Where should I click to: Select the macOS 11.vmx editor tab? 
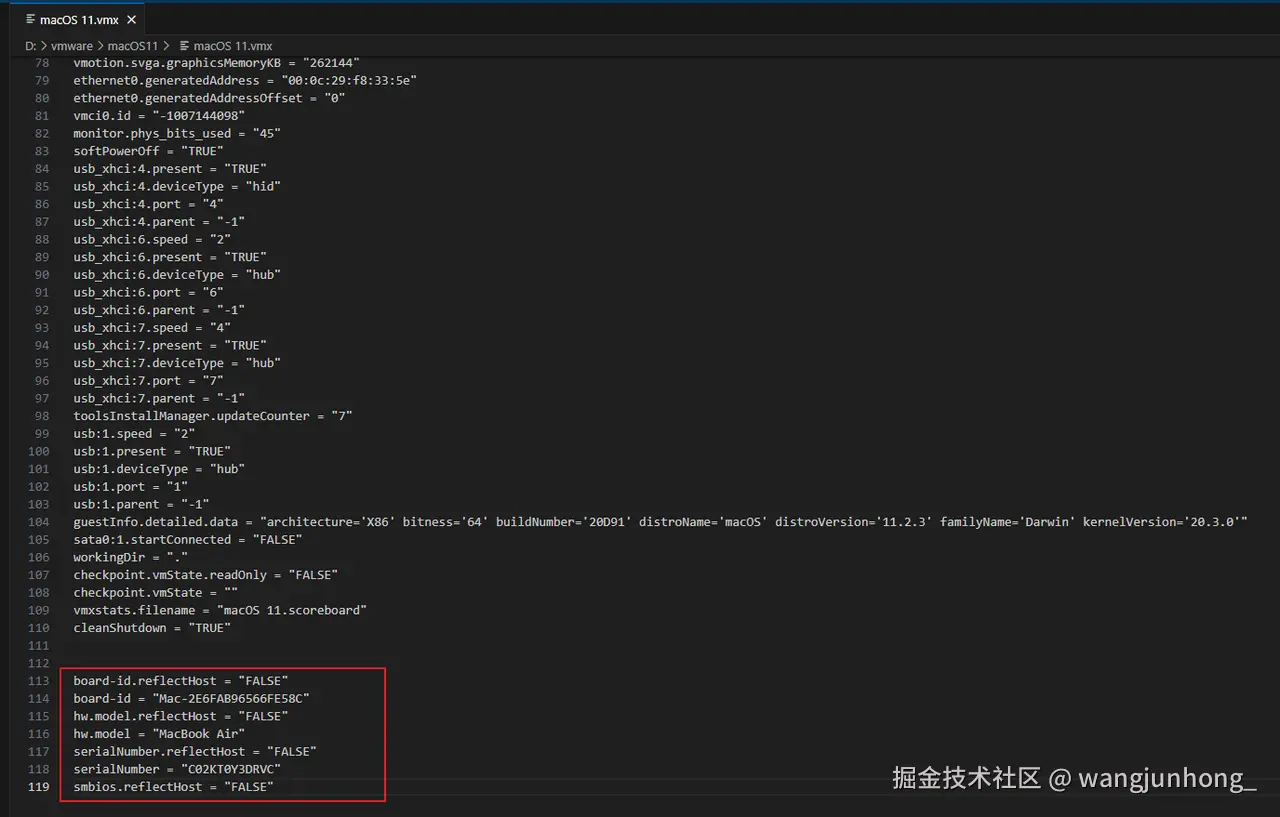pyautogui.click(x=80, y=18)
